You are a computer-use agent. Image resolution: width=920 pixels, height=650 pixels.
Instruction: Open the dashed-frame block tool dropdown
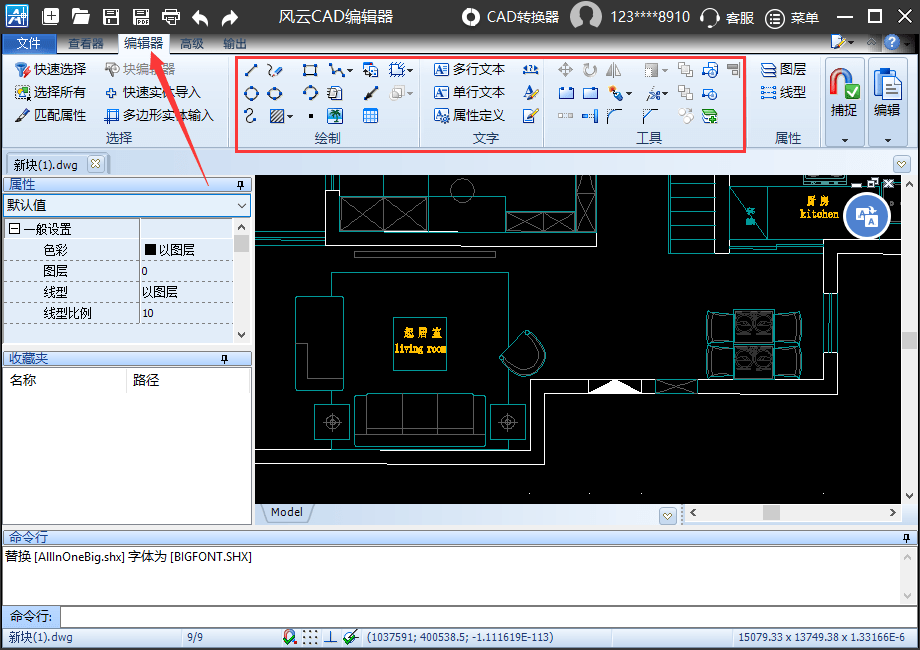[x=410, y=71]
